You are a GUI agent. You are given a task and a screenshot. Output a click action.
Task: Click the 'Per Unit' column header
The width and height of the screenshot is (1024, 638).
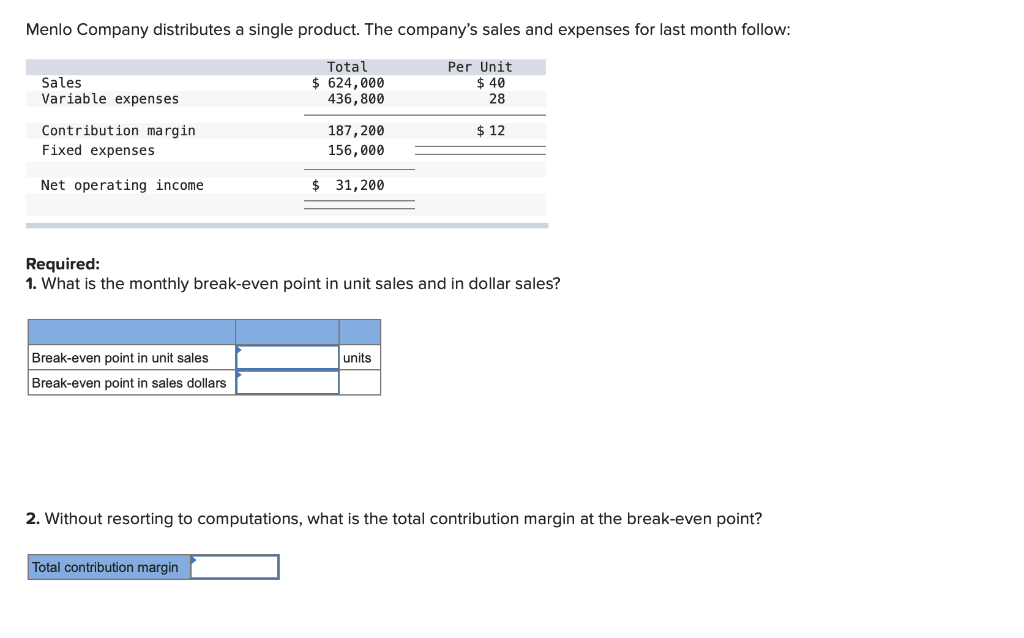480,67
